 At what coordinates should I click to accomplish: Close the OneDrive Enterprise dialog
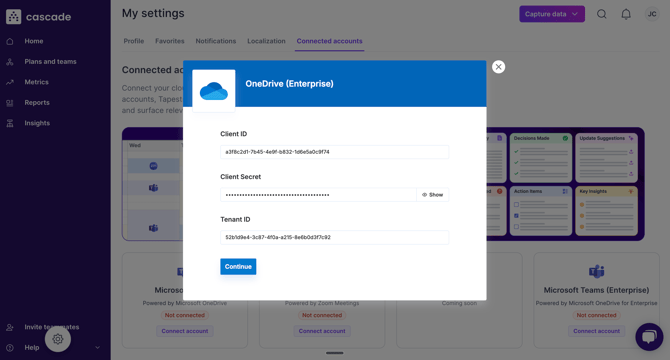tap(498, 67)
